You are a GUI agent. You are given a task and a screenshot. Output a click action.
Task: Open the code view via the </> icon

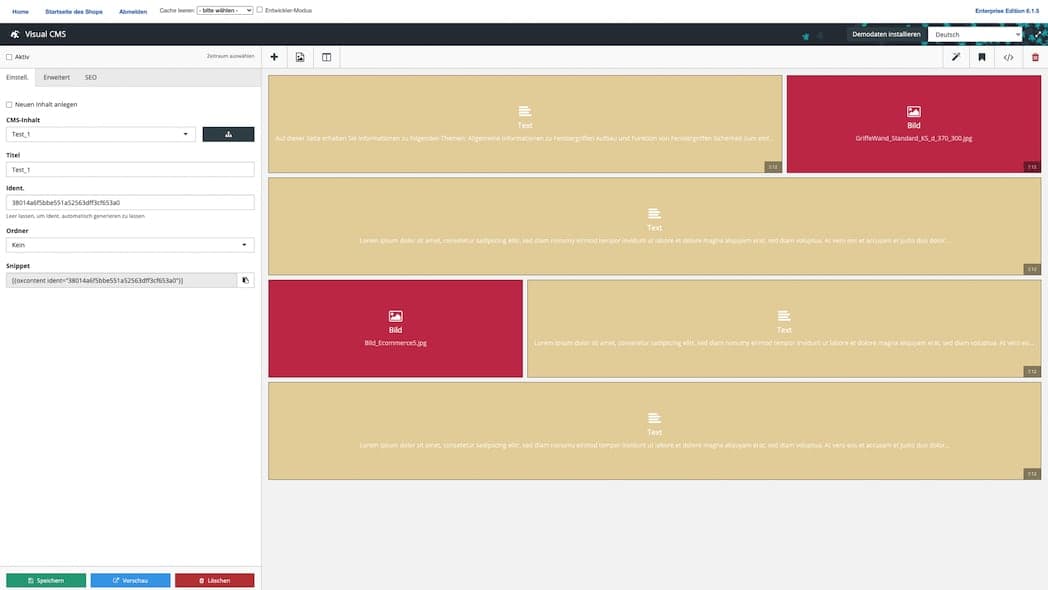(x=1009, y=57)
